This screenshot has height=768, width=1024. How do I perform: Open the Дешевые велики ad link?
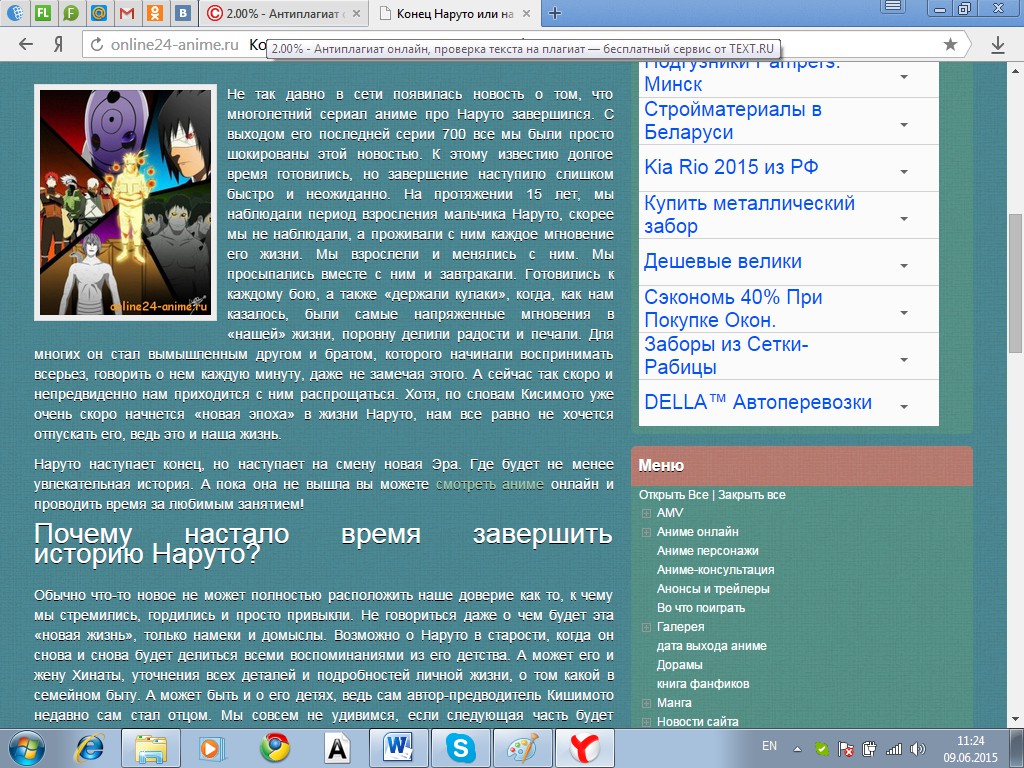tap(722, 261)
